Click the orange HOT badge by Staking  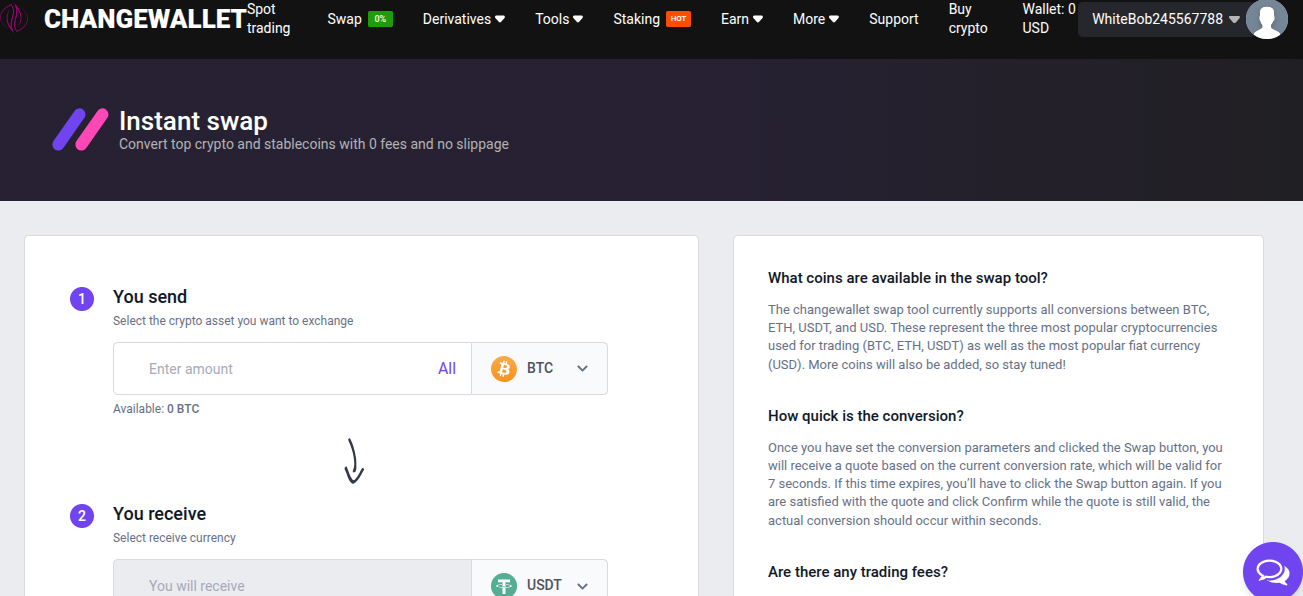(x=678, y=19)
